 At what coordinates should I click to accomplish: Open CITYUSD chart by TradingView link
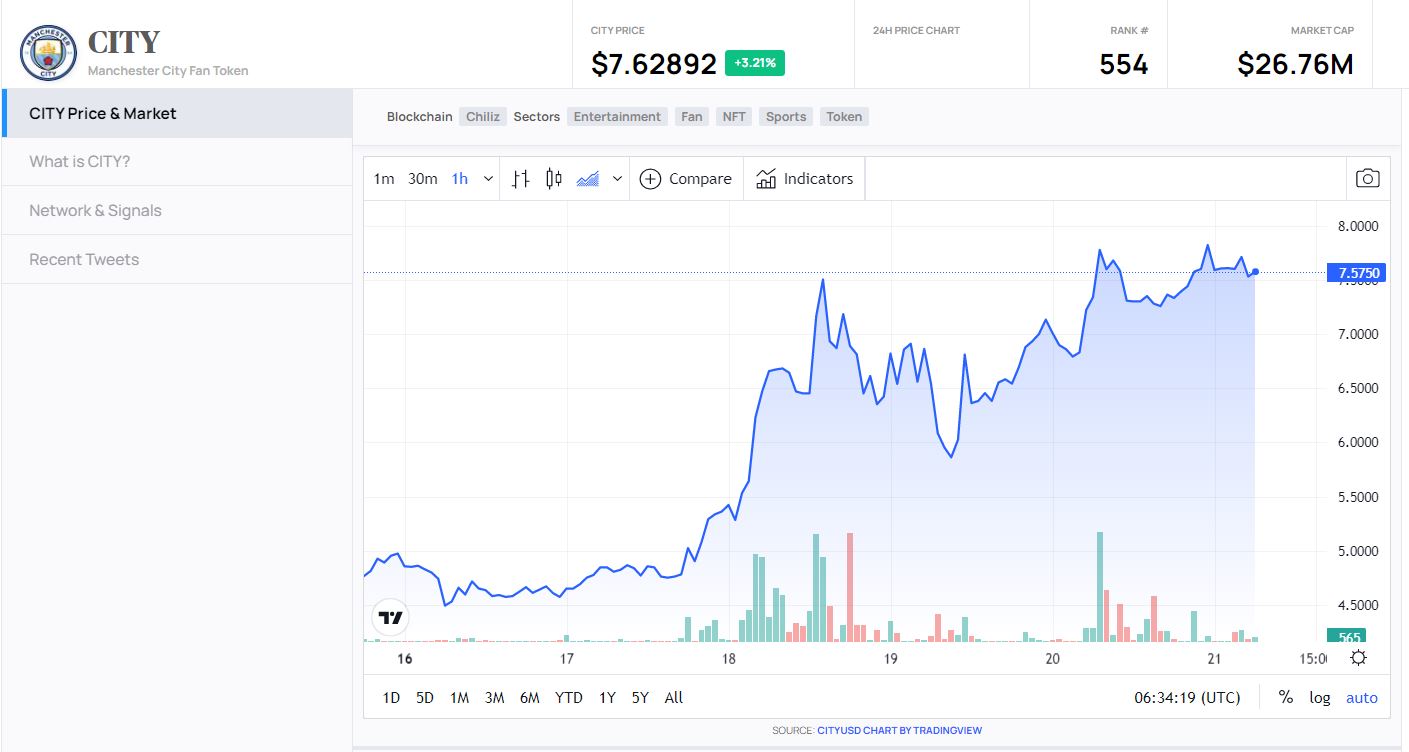pyautogui.click(x=899, y=731)
